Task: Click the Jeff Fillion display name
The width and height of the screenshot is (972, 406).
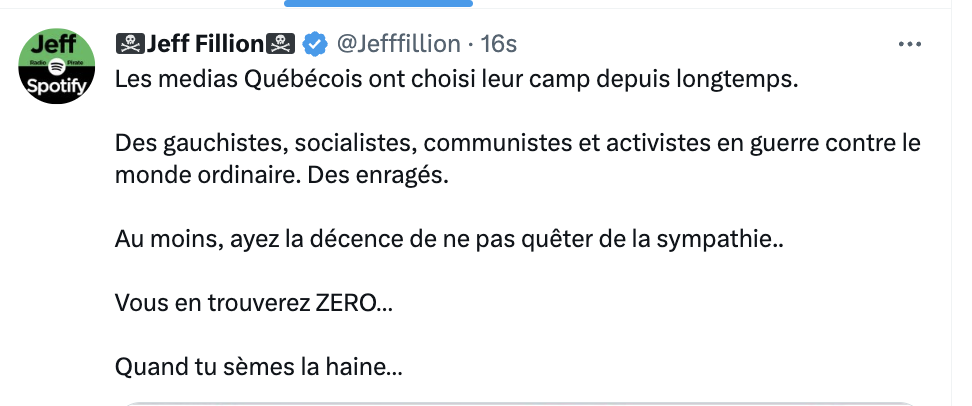Action: point(205,44)
